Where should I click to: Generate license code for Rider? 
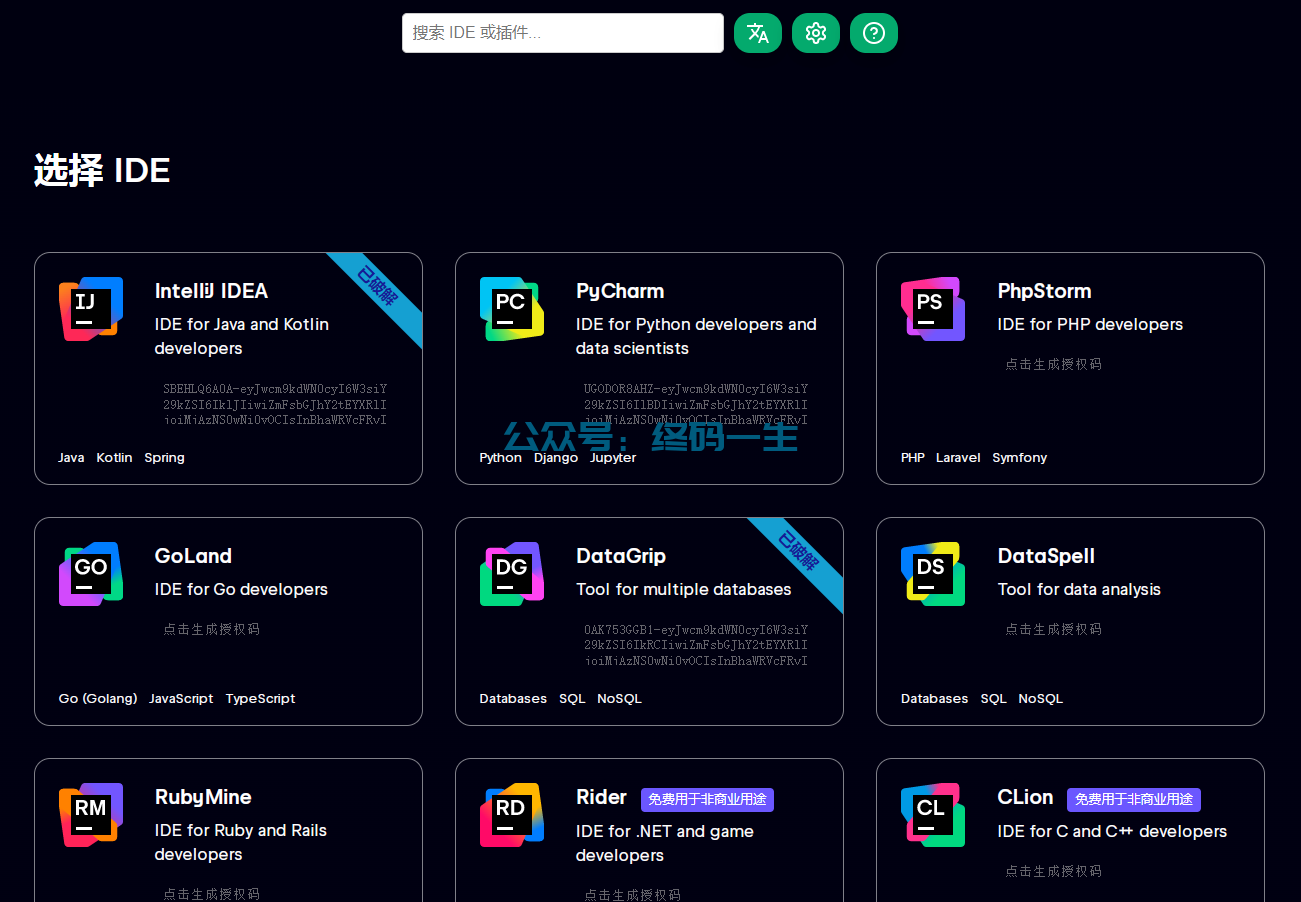[632, 895]
